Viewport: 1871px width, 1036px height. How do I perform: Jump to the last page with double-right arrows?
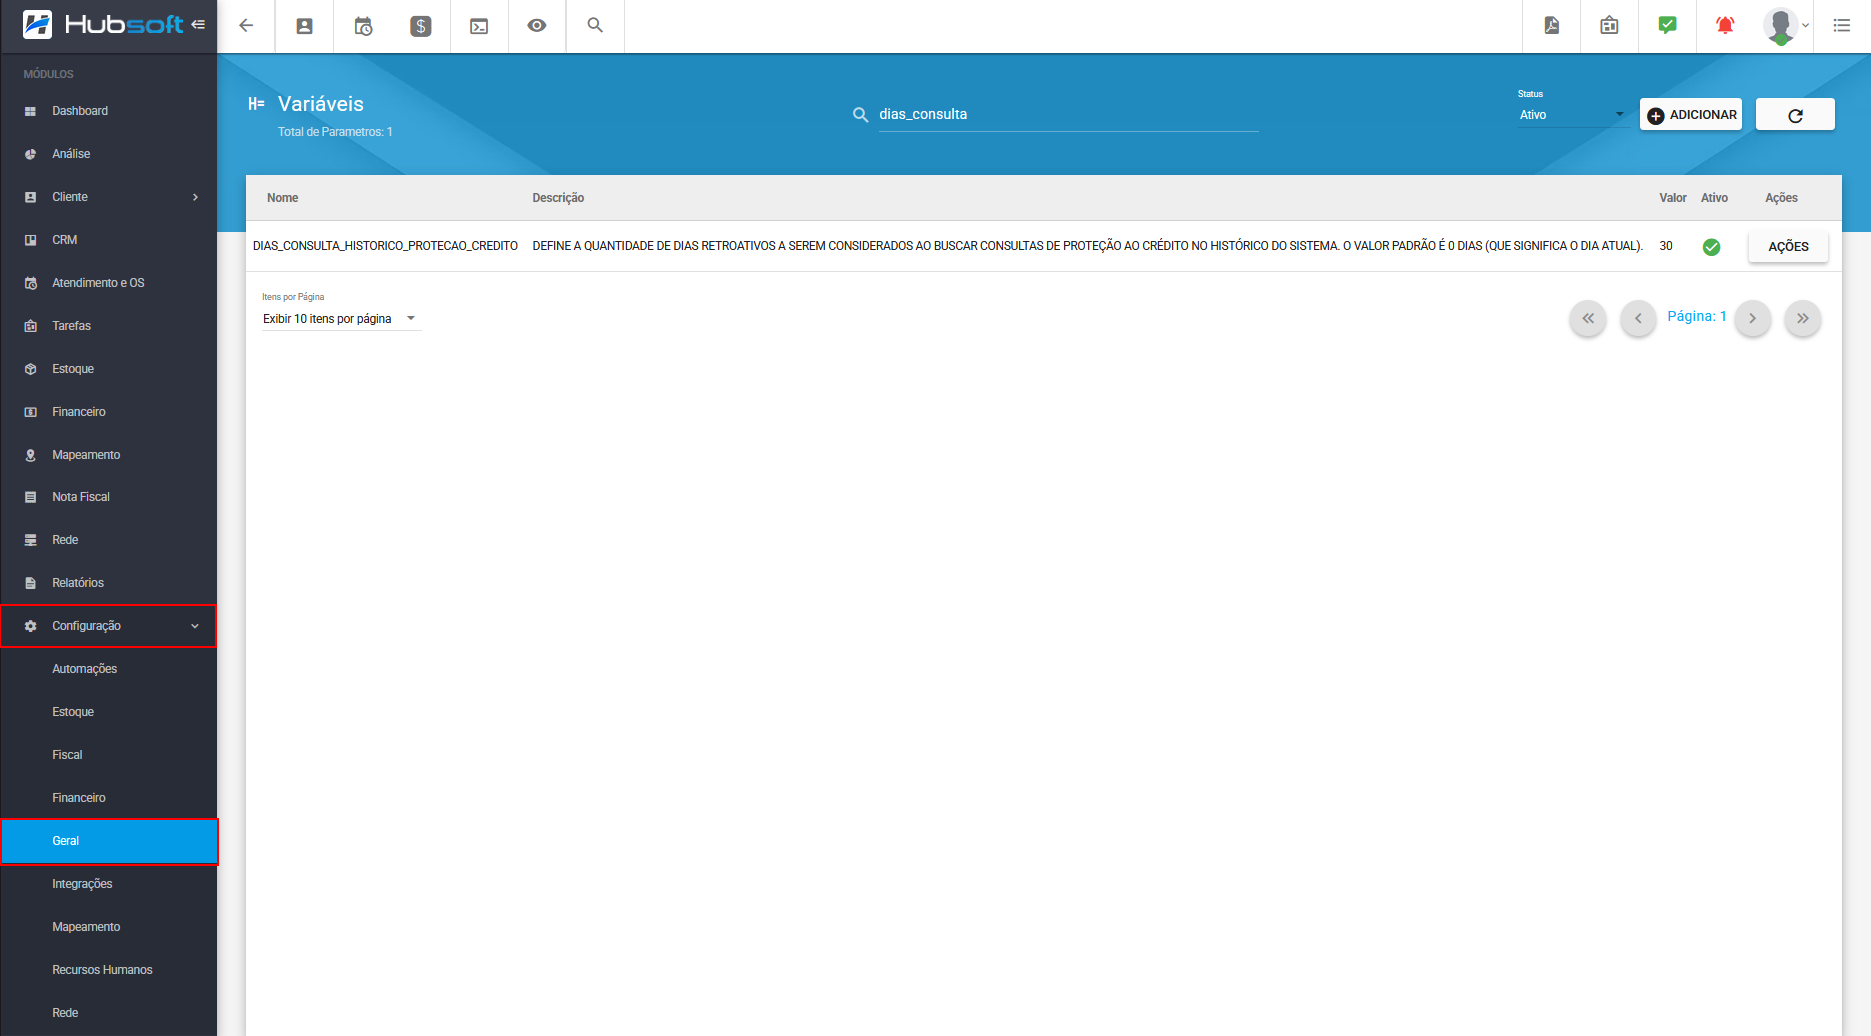[x=1802, y=319]
